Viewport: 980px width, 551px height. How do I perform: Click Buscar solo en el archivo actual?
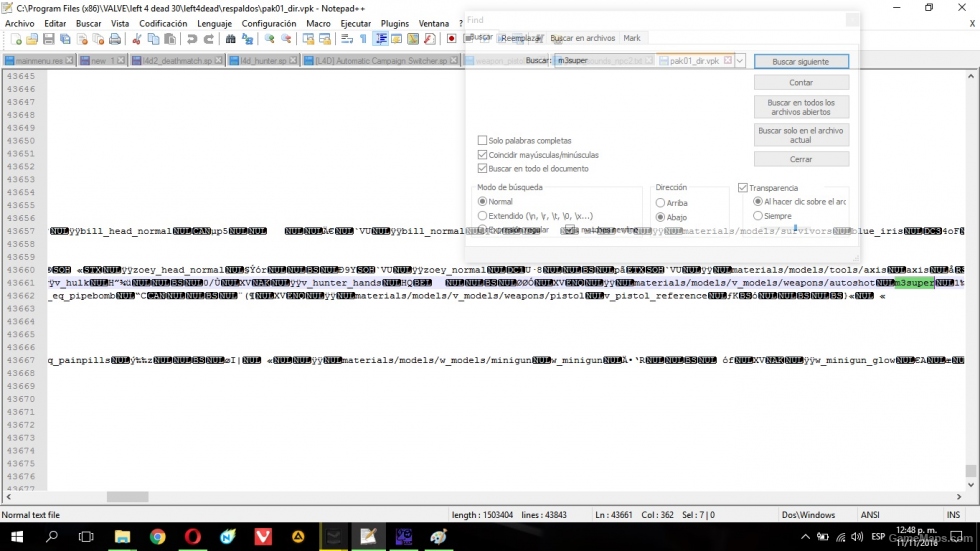pyautogui.click(x=801, y=135)
